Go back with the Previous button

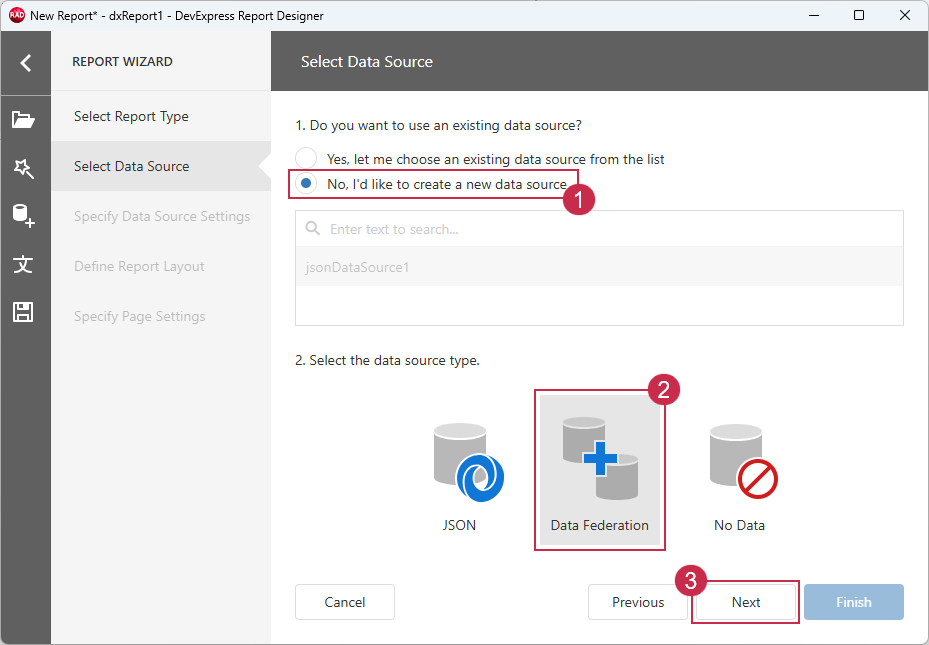point(638,602)
